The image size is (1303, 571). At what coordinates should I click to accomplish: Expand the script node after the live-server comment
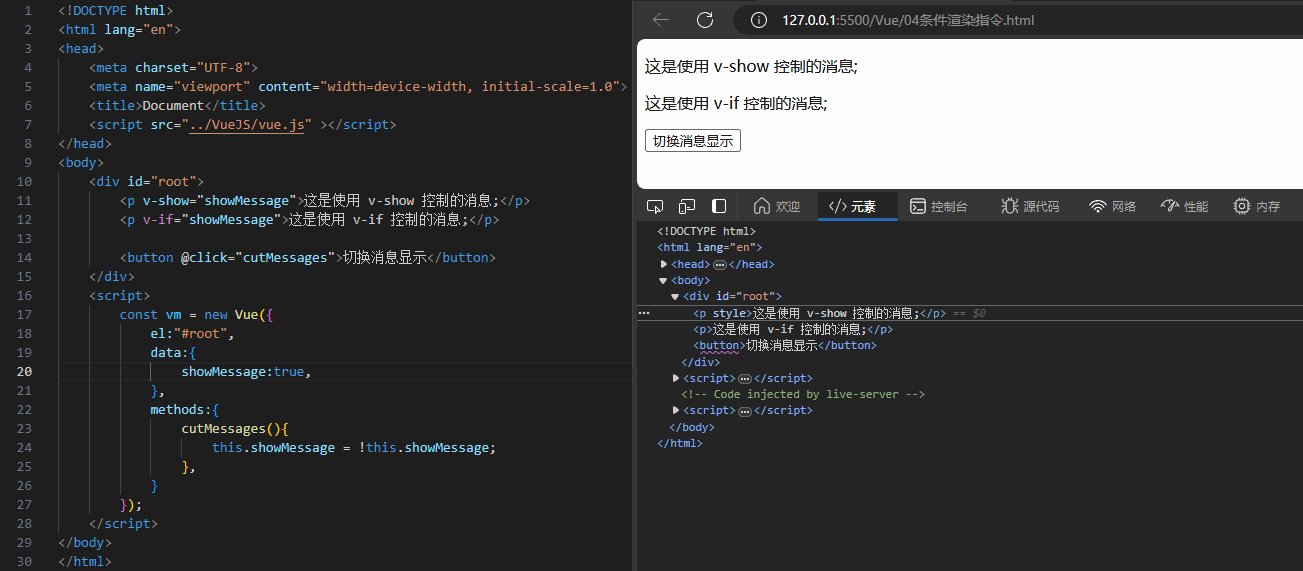tap(677, 410)
